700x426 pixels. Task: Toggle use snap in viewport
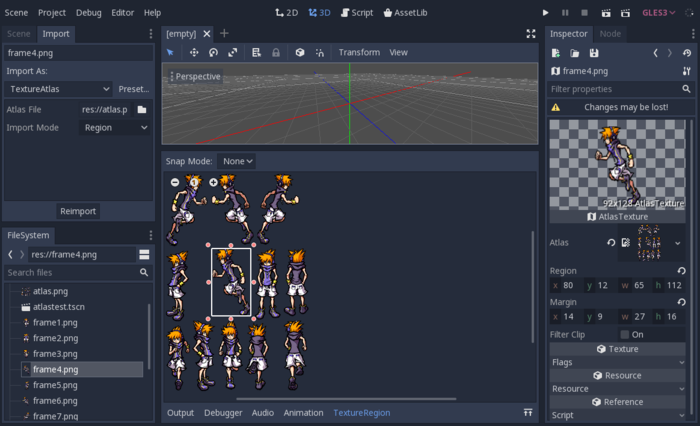tap(320, 52)
